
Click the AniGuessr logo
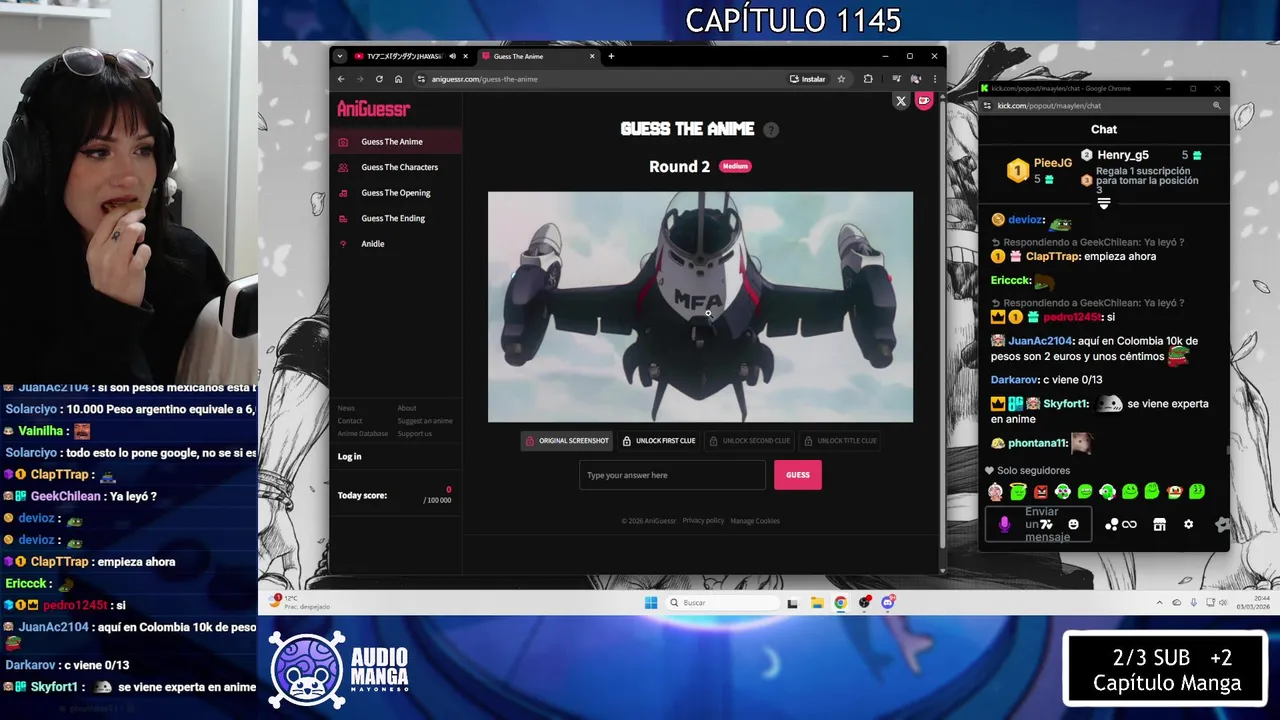[x=373, y=109]
